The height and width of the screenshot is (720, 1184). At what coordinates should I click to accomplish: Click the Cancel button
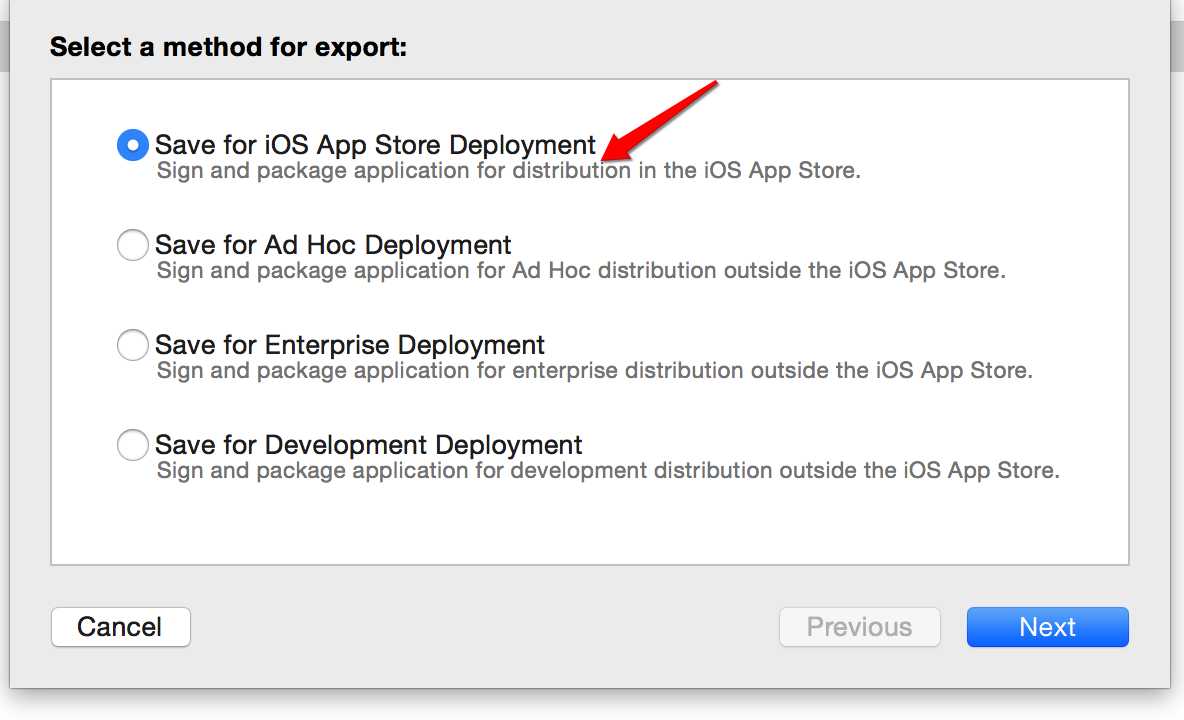point(121,627)
